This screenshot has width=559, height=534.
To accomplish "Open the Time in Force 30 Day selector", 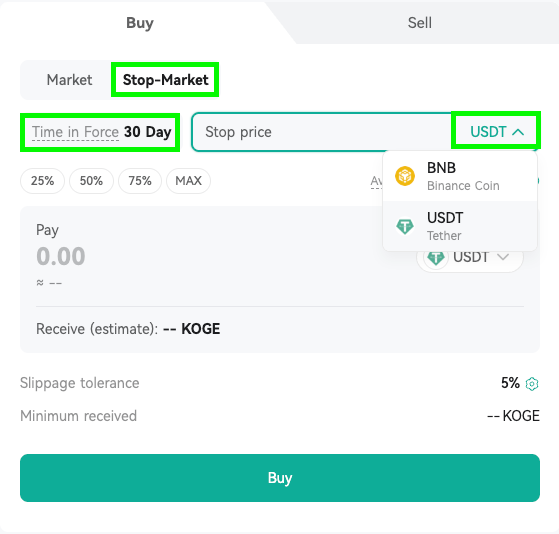I will tap(101, 132).
